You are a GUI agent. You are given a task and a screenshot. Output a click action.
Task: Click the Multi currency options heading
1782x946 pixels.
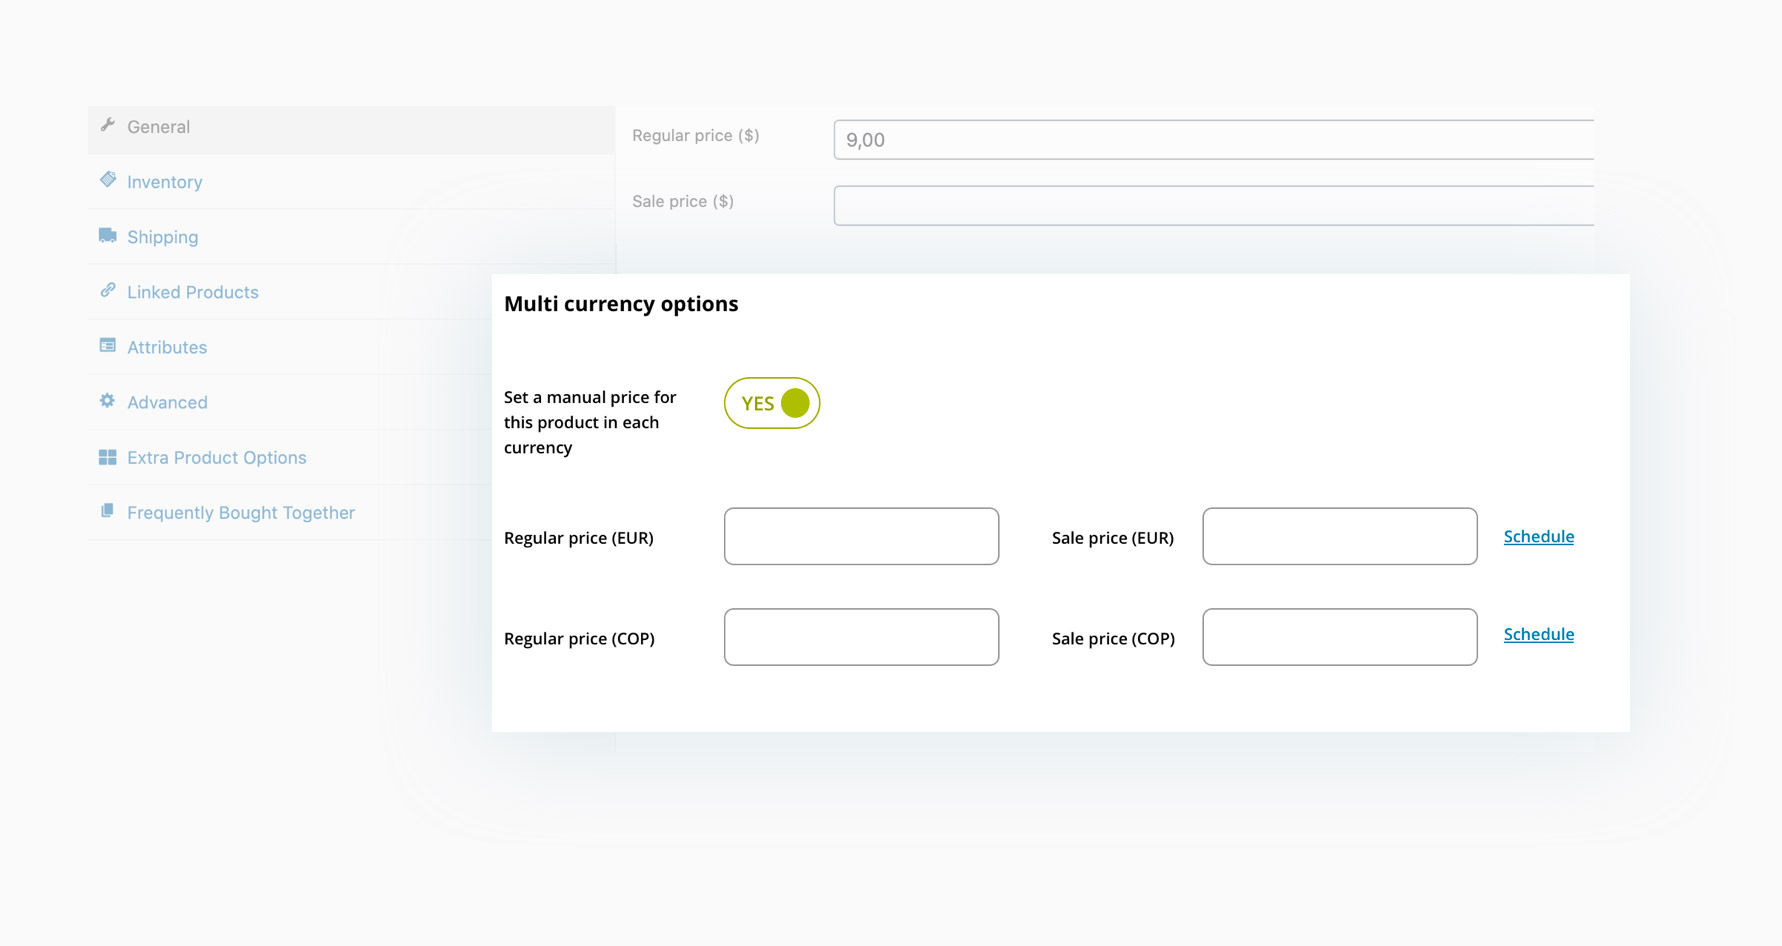pyautogui.click(x=621, y=304)
